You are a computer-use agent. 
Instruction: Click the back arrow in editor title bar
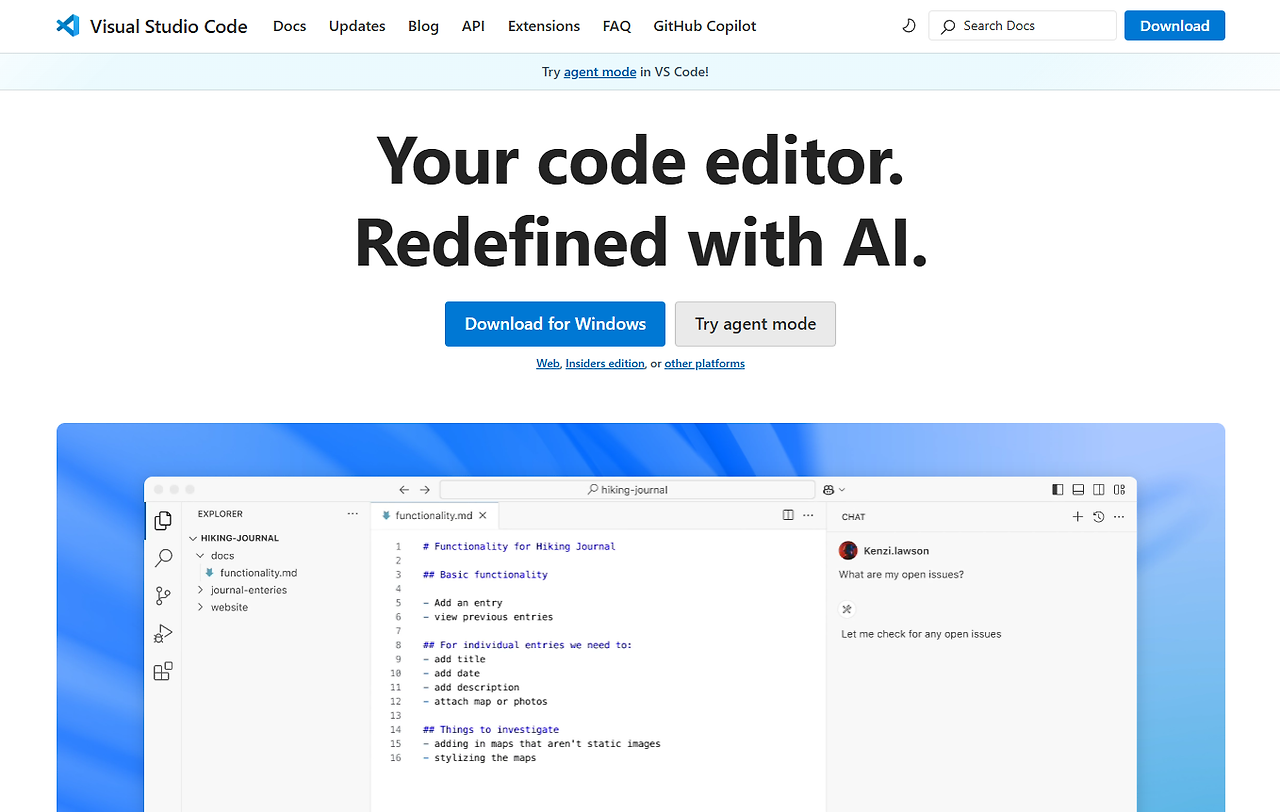click(404, 490)
